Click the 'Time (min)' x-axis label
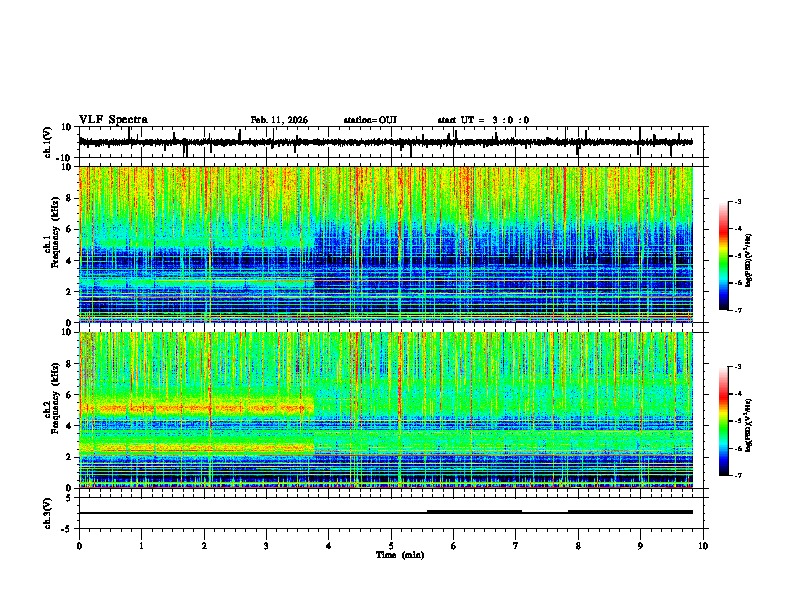The width and height of the screenshot is (792, 612). click(x=400, y=555)
